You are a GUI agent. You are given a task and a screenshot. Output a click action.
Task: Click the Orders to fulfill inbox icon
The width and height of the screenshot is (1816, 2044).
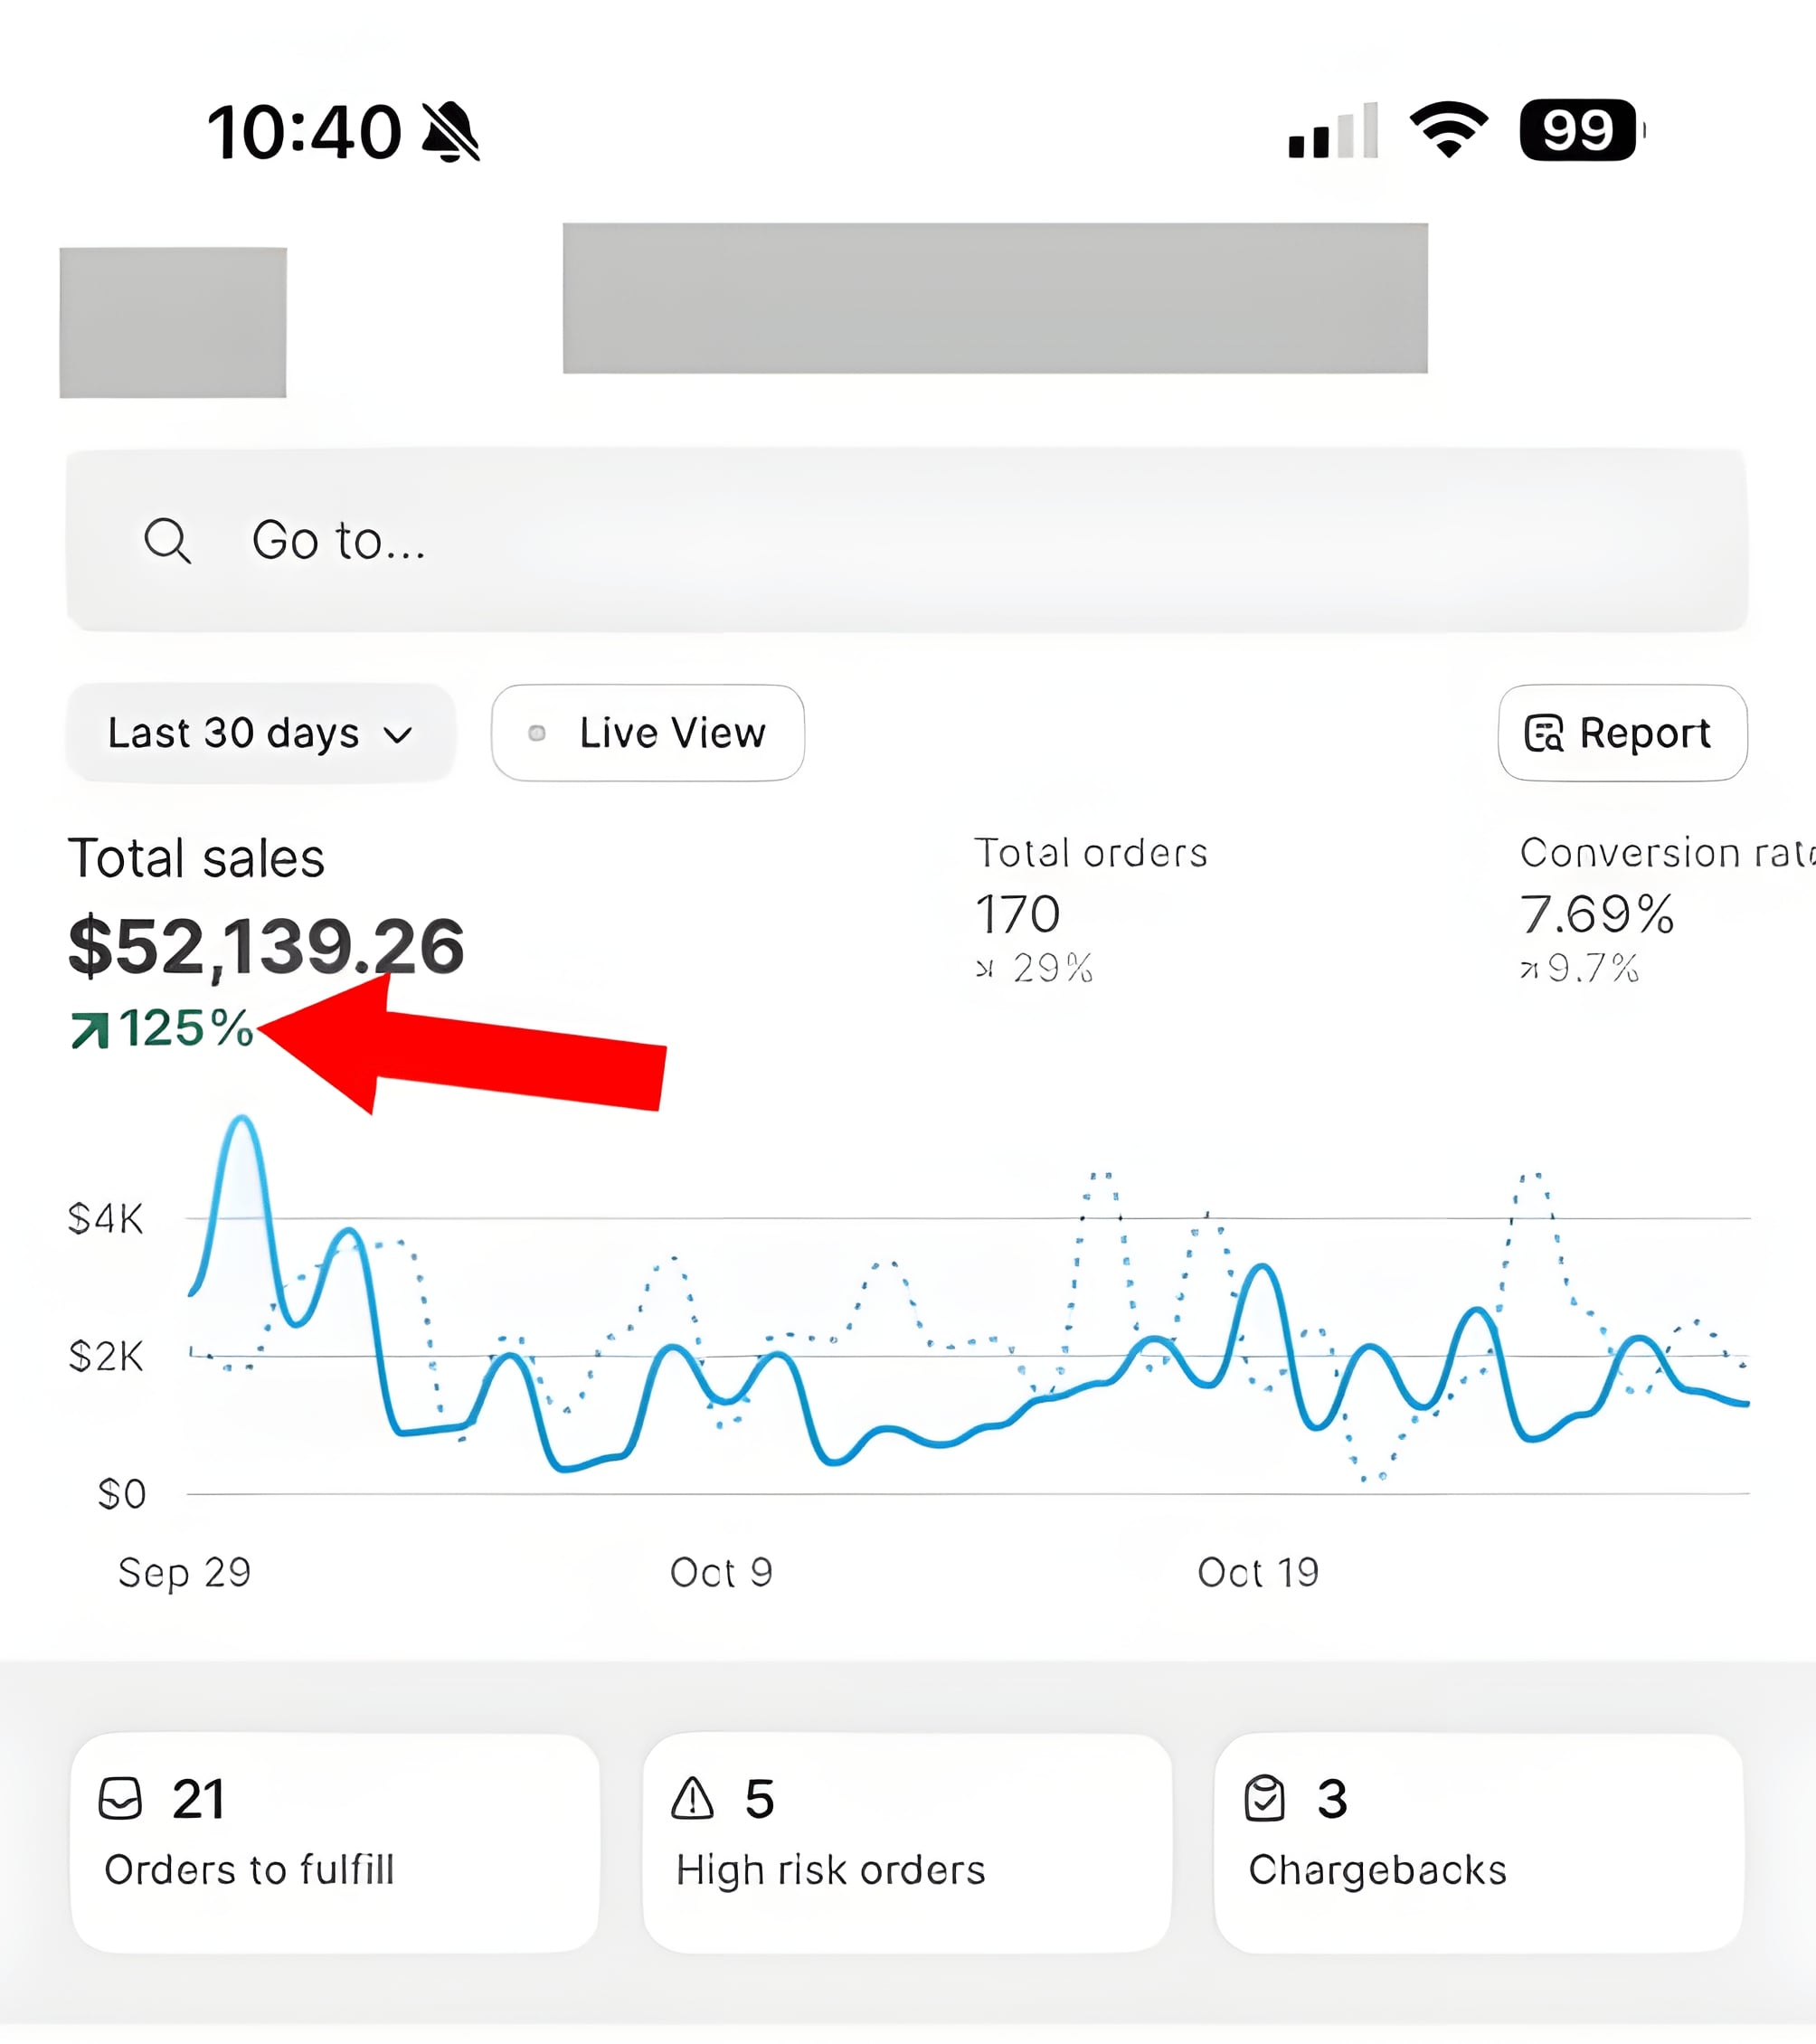pyautogui.click(x=120, y=1798)
